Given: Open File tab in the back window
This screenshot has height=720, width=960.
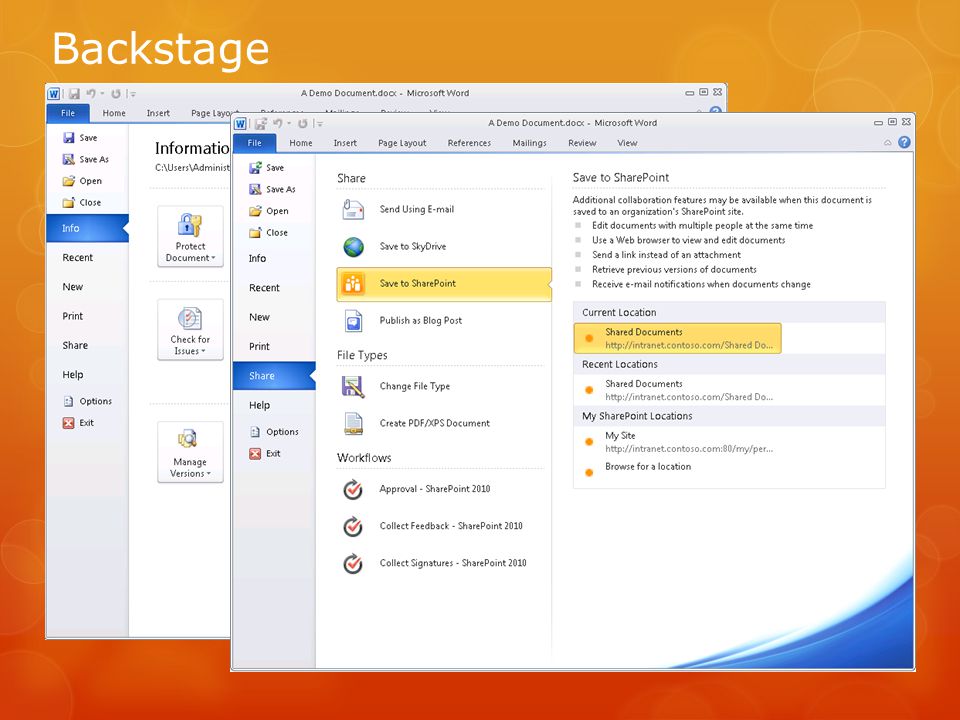Looking at the screenshot, I should click(x=68, y=113).
